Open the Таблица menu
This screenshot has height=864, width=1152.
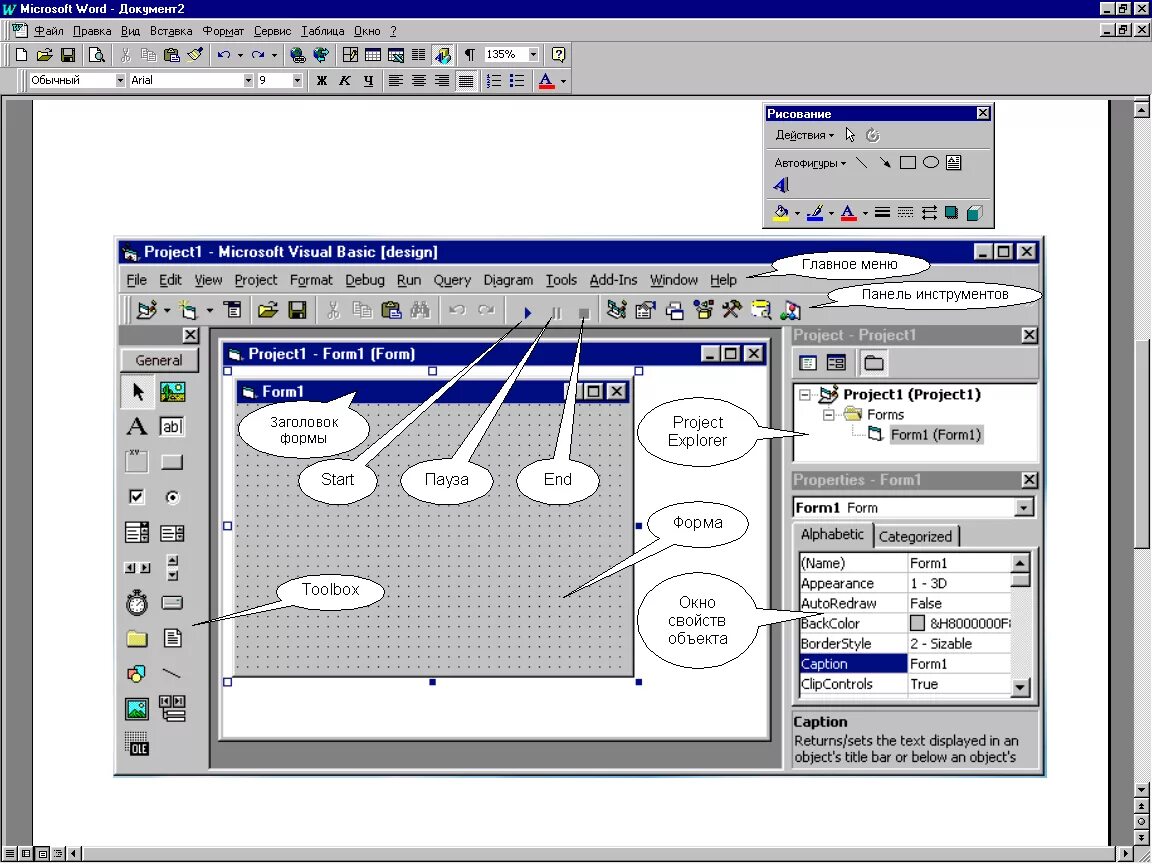(323, 31)
